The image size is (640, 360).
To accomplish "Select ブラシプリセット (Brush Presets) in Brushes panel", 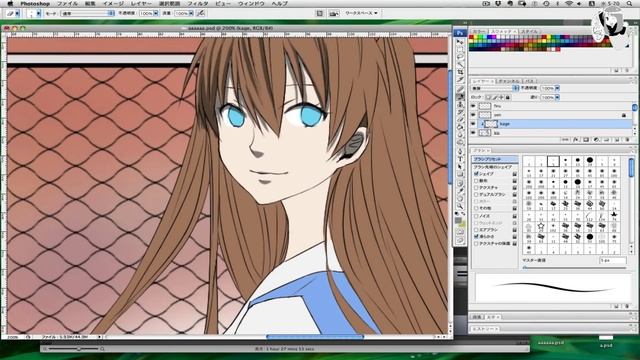I will [x=495, y=159].
